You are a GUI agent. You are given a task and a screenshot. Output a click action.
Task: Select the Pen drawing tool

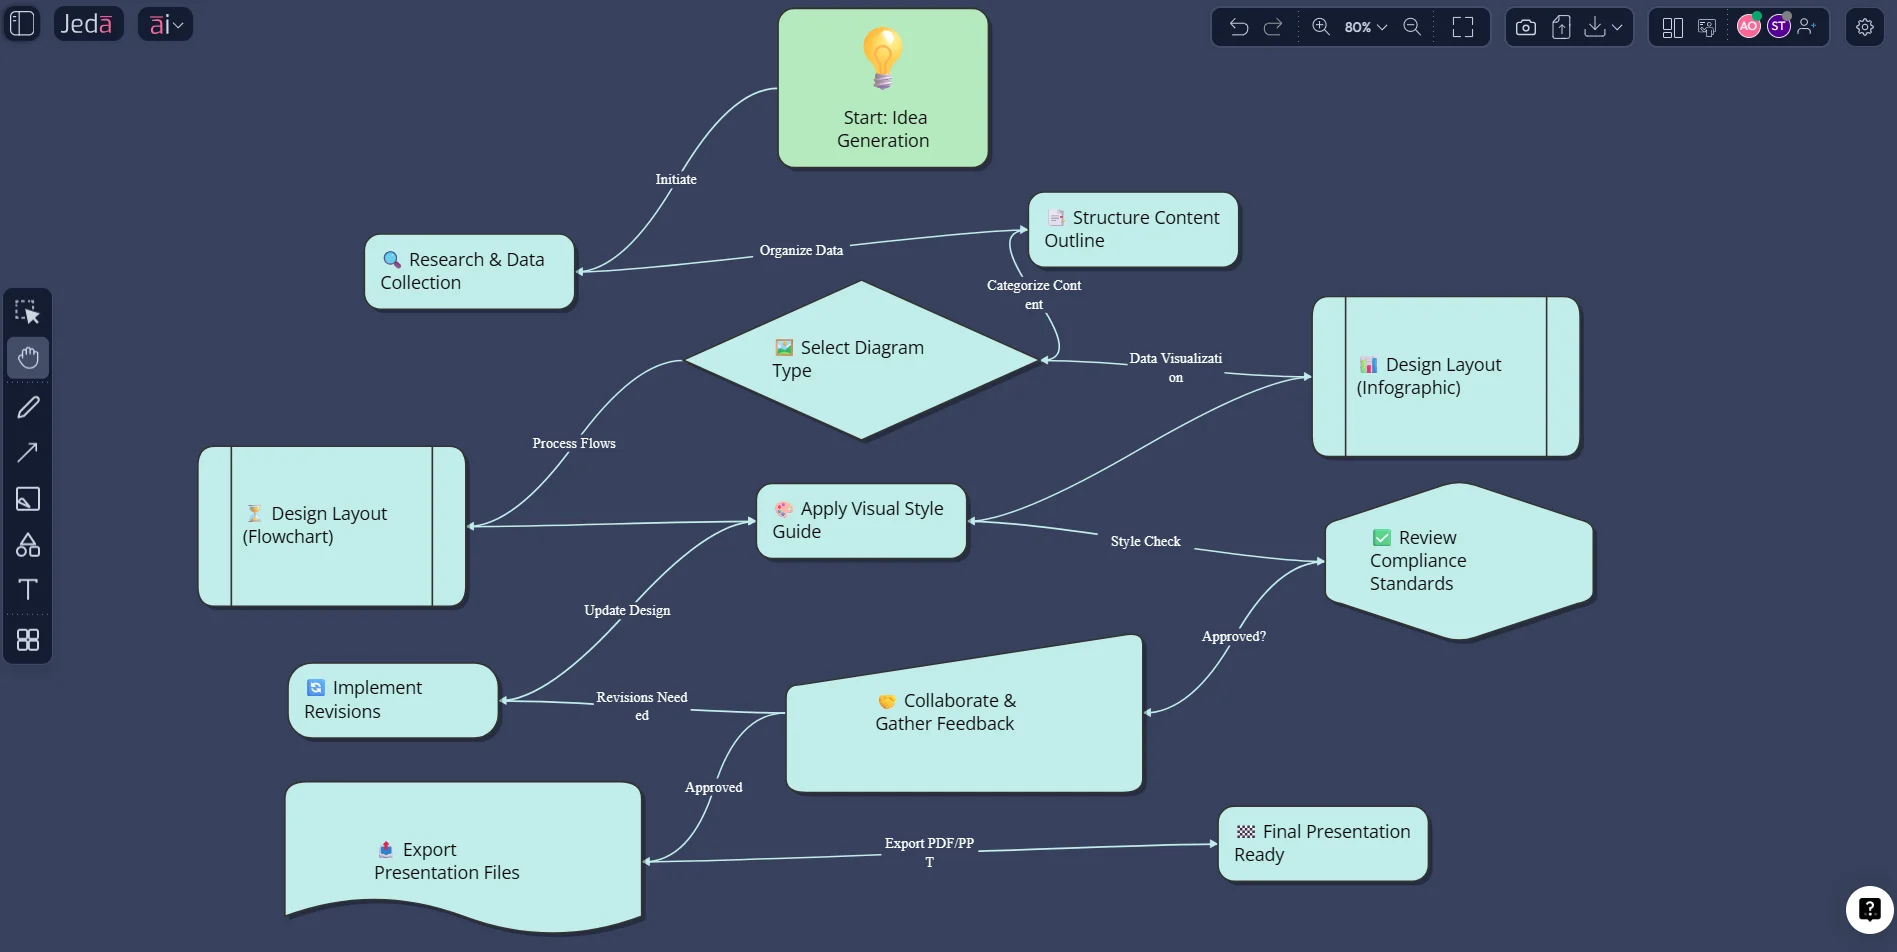(x=28, y=406)
